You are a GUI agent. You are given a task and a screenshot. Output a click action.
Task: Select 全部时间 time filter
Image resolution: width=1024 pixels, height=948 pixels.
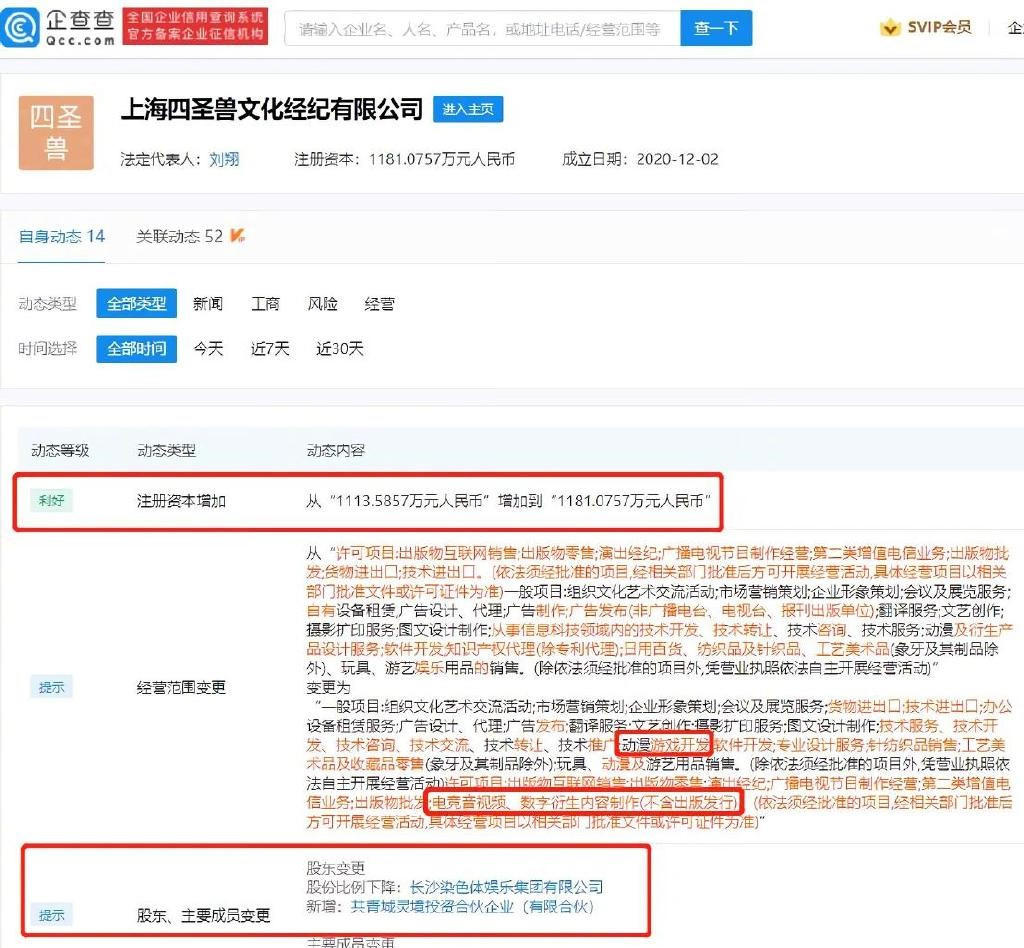click(136, 349)
